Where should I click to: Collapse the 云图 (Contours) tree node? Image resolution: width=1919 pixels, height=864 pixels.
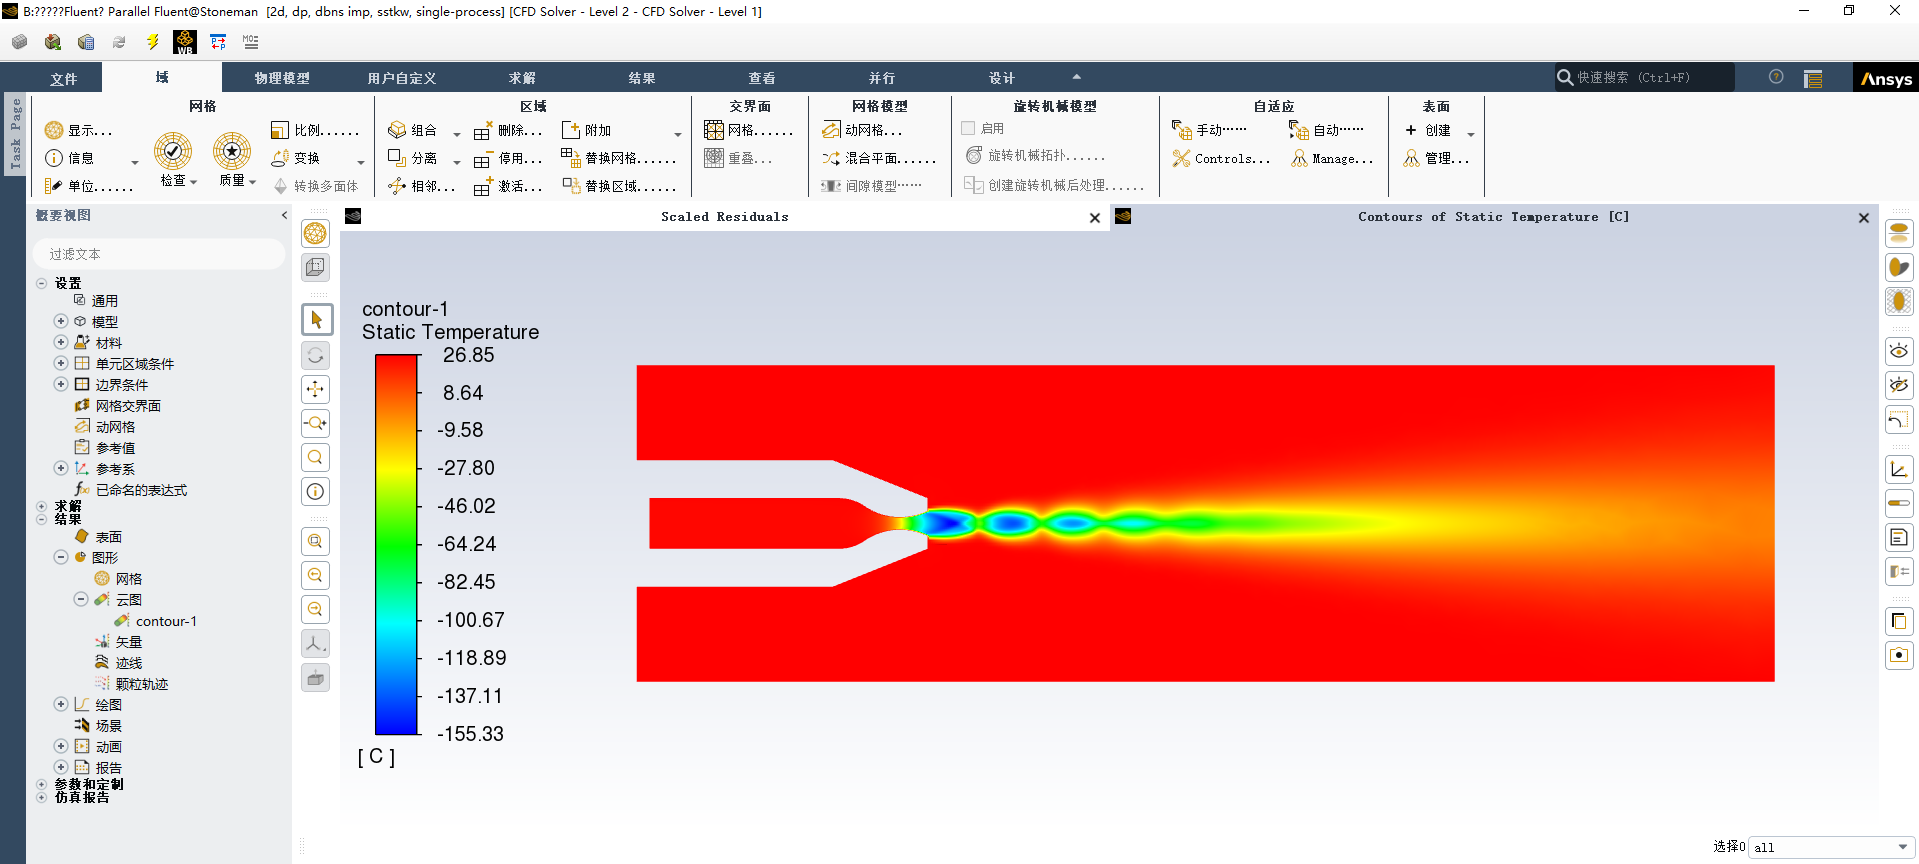[81, 599]
